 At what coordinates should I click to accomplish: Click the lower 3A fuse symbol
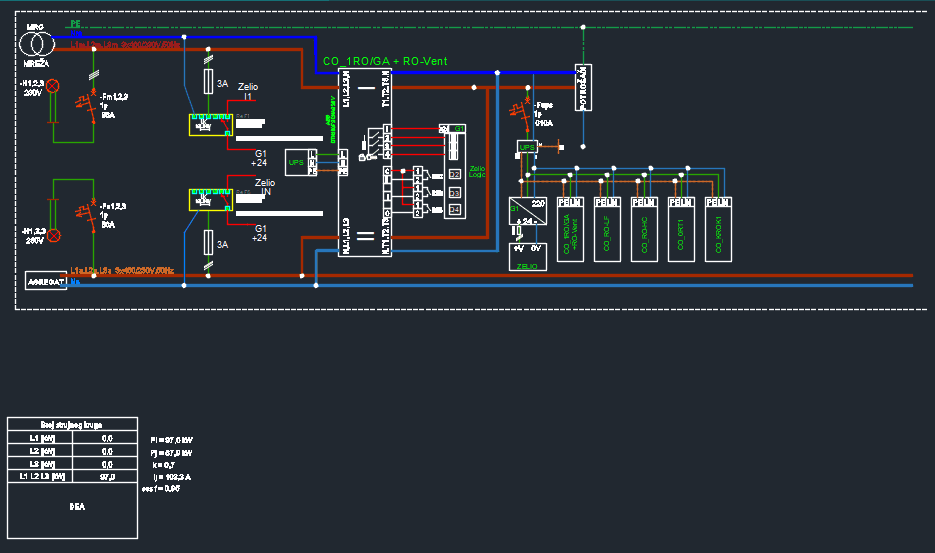click(208, 242)
